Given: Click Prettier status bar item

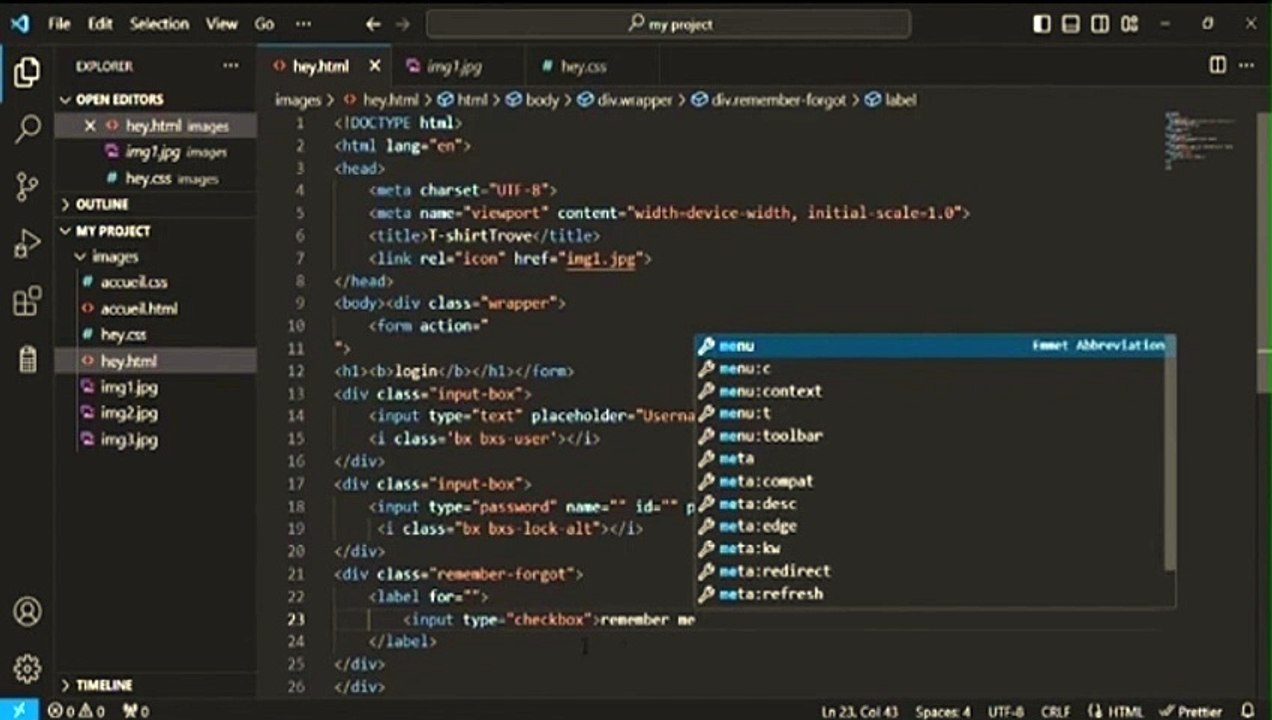Looking at the screenshot, I should click(x=1192, y=711).
